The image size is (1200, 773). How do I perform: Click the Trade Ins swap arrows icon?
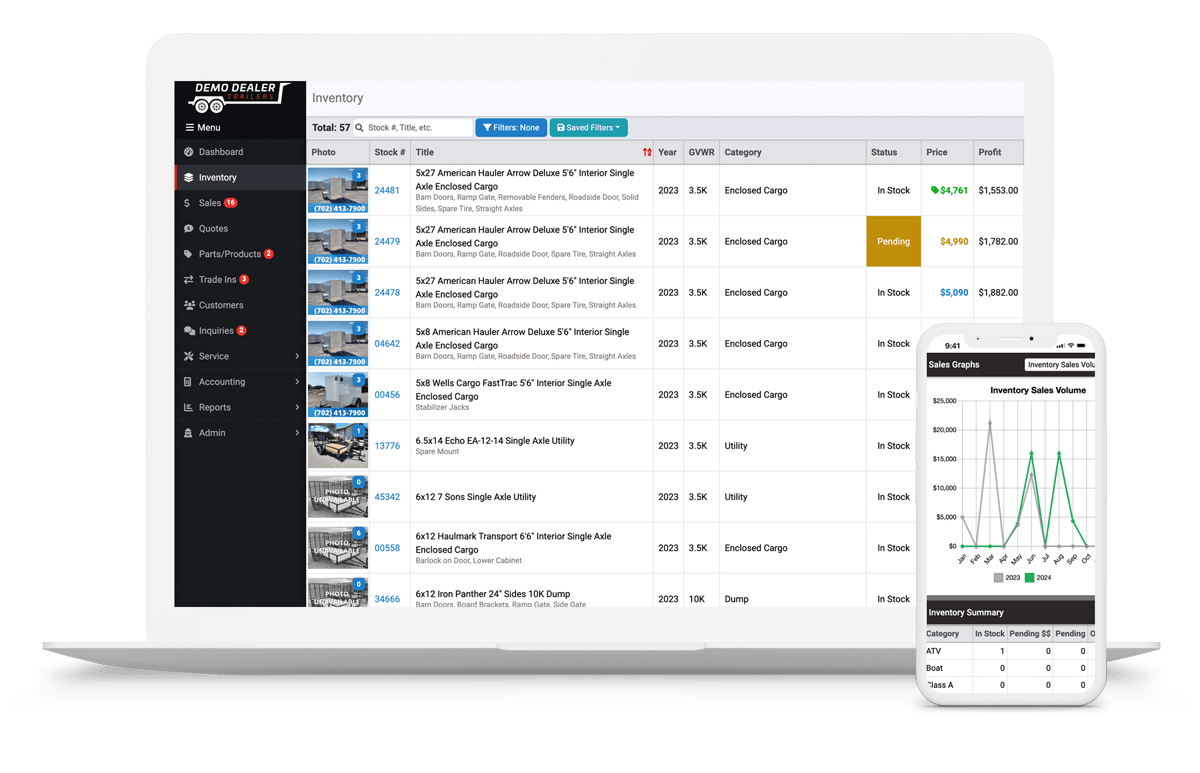tap(189, 280)
